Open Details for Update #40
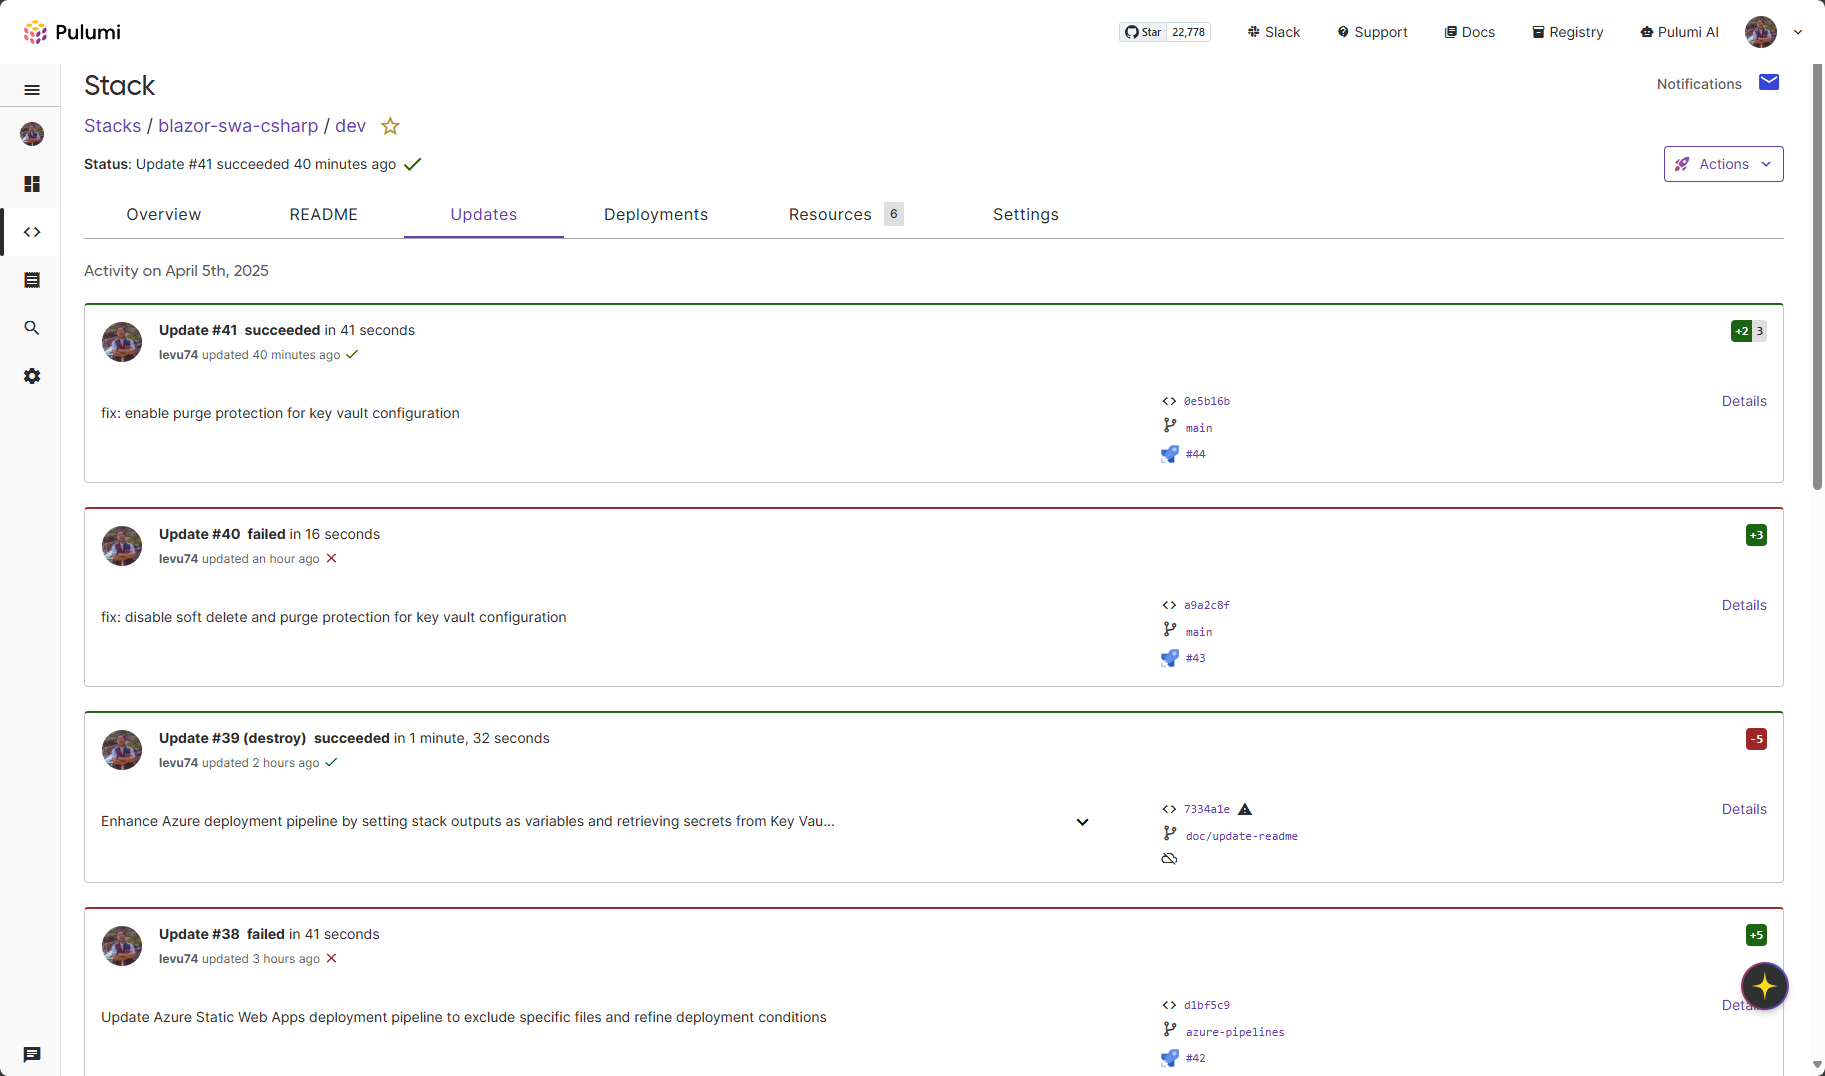Image resolution: width=1825 pixels, height=1076 pixels. [1744, 605]
